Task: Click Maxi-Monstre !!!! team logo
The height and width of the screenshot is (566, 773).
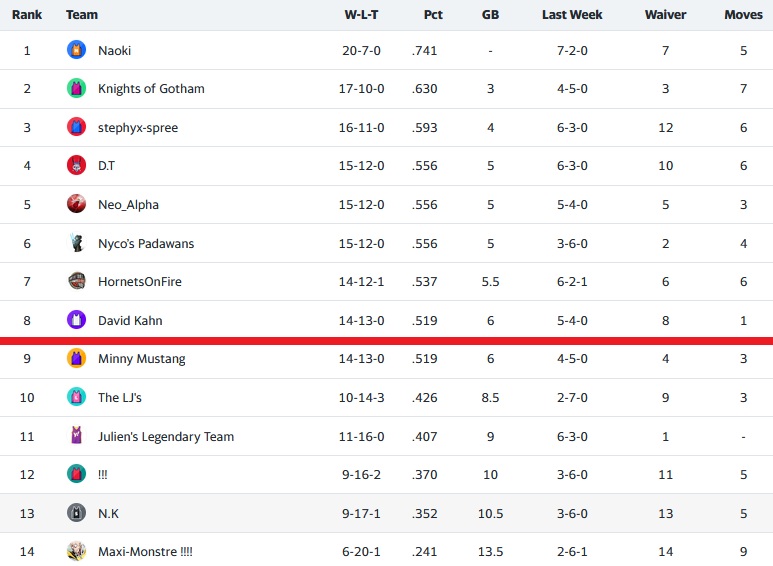Action: pos(76,551)
